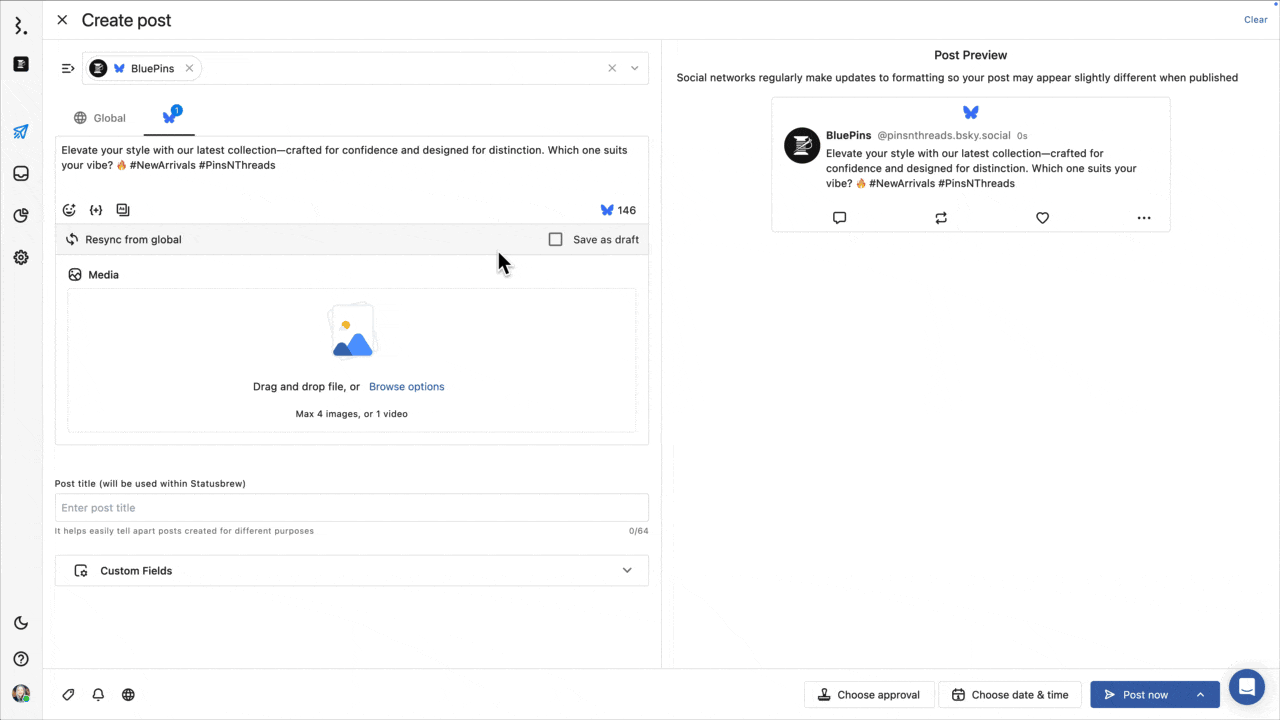Select the Bluesky butterfly tab

click(x=170, y=118)
